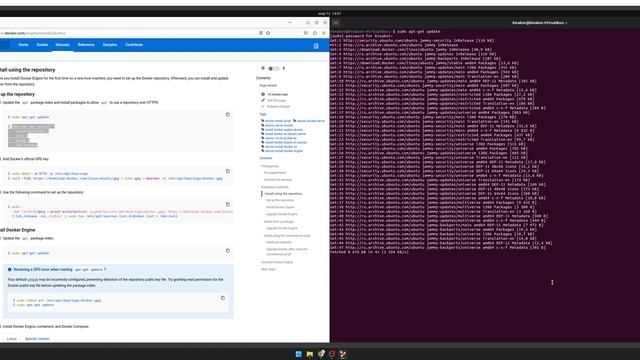Open the 'ubuntu 22.04 docker-ce' tag
640x360 pixels.
pyautogui.click(x=281, y=138)
